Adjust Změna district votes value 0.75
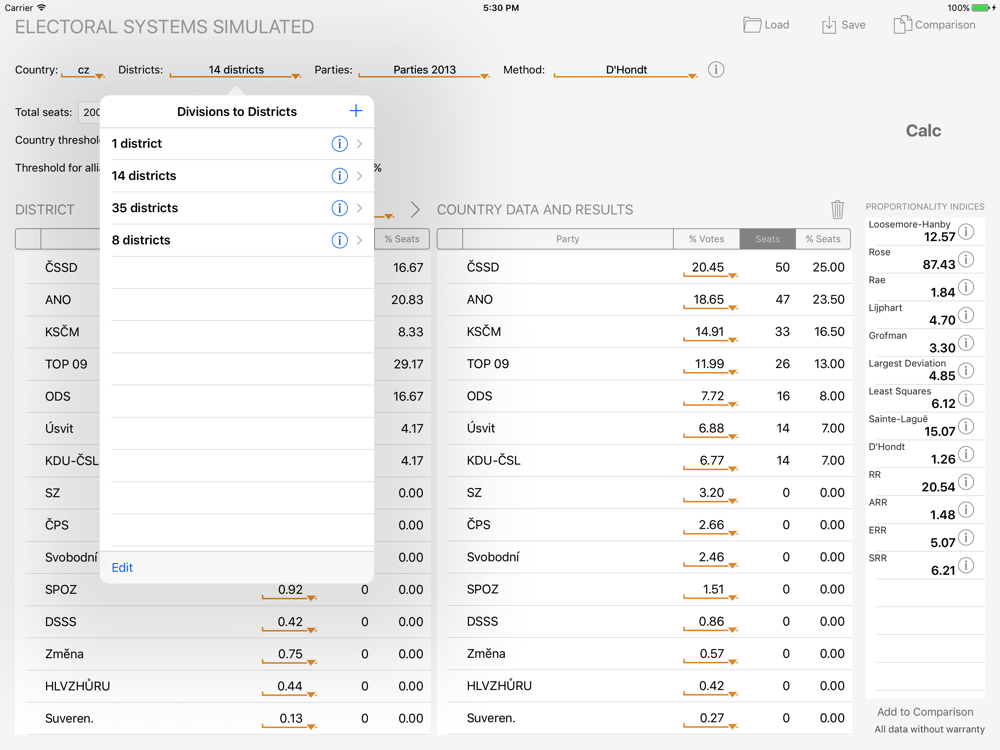The height and width of the screenshot is (750, 1000). pos(289,656)
